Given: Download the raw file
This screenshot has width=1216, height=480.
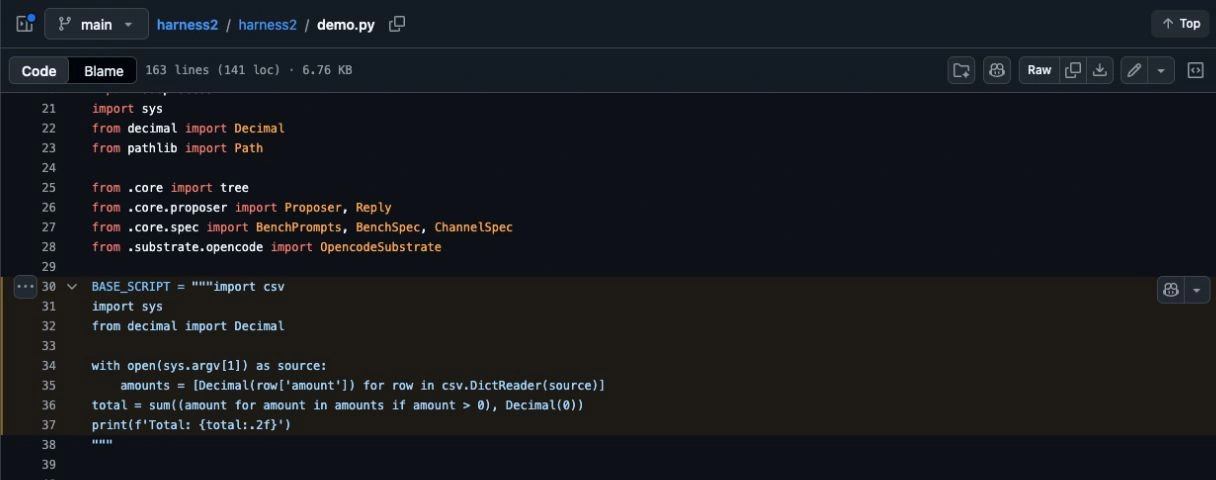Looking at the screenshot, I should [1100, 70].
